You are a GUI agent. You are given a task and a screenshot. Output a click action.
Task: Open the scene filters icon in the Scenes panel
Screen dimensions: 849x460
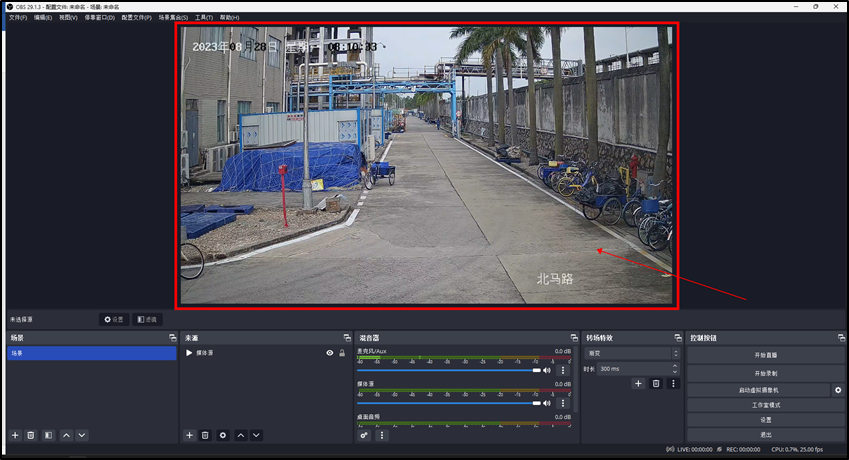48,435
